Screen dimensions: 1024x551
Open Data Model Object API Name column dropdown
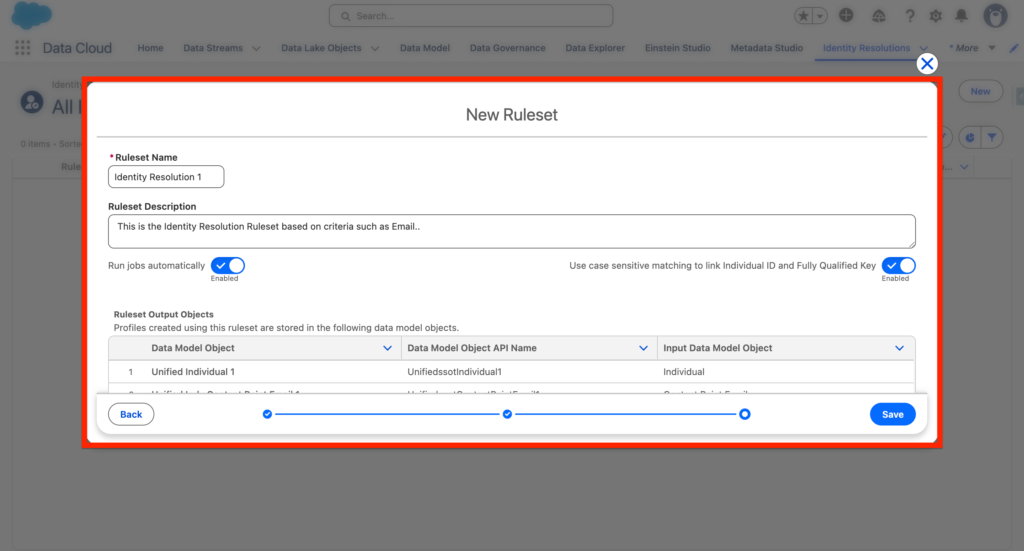[x=644, y=348]
